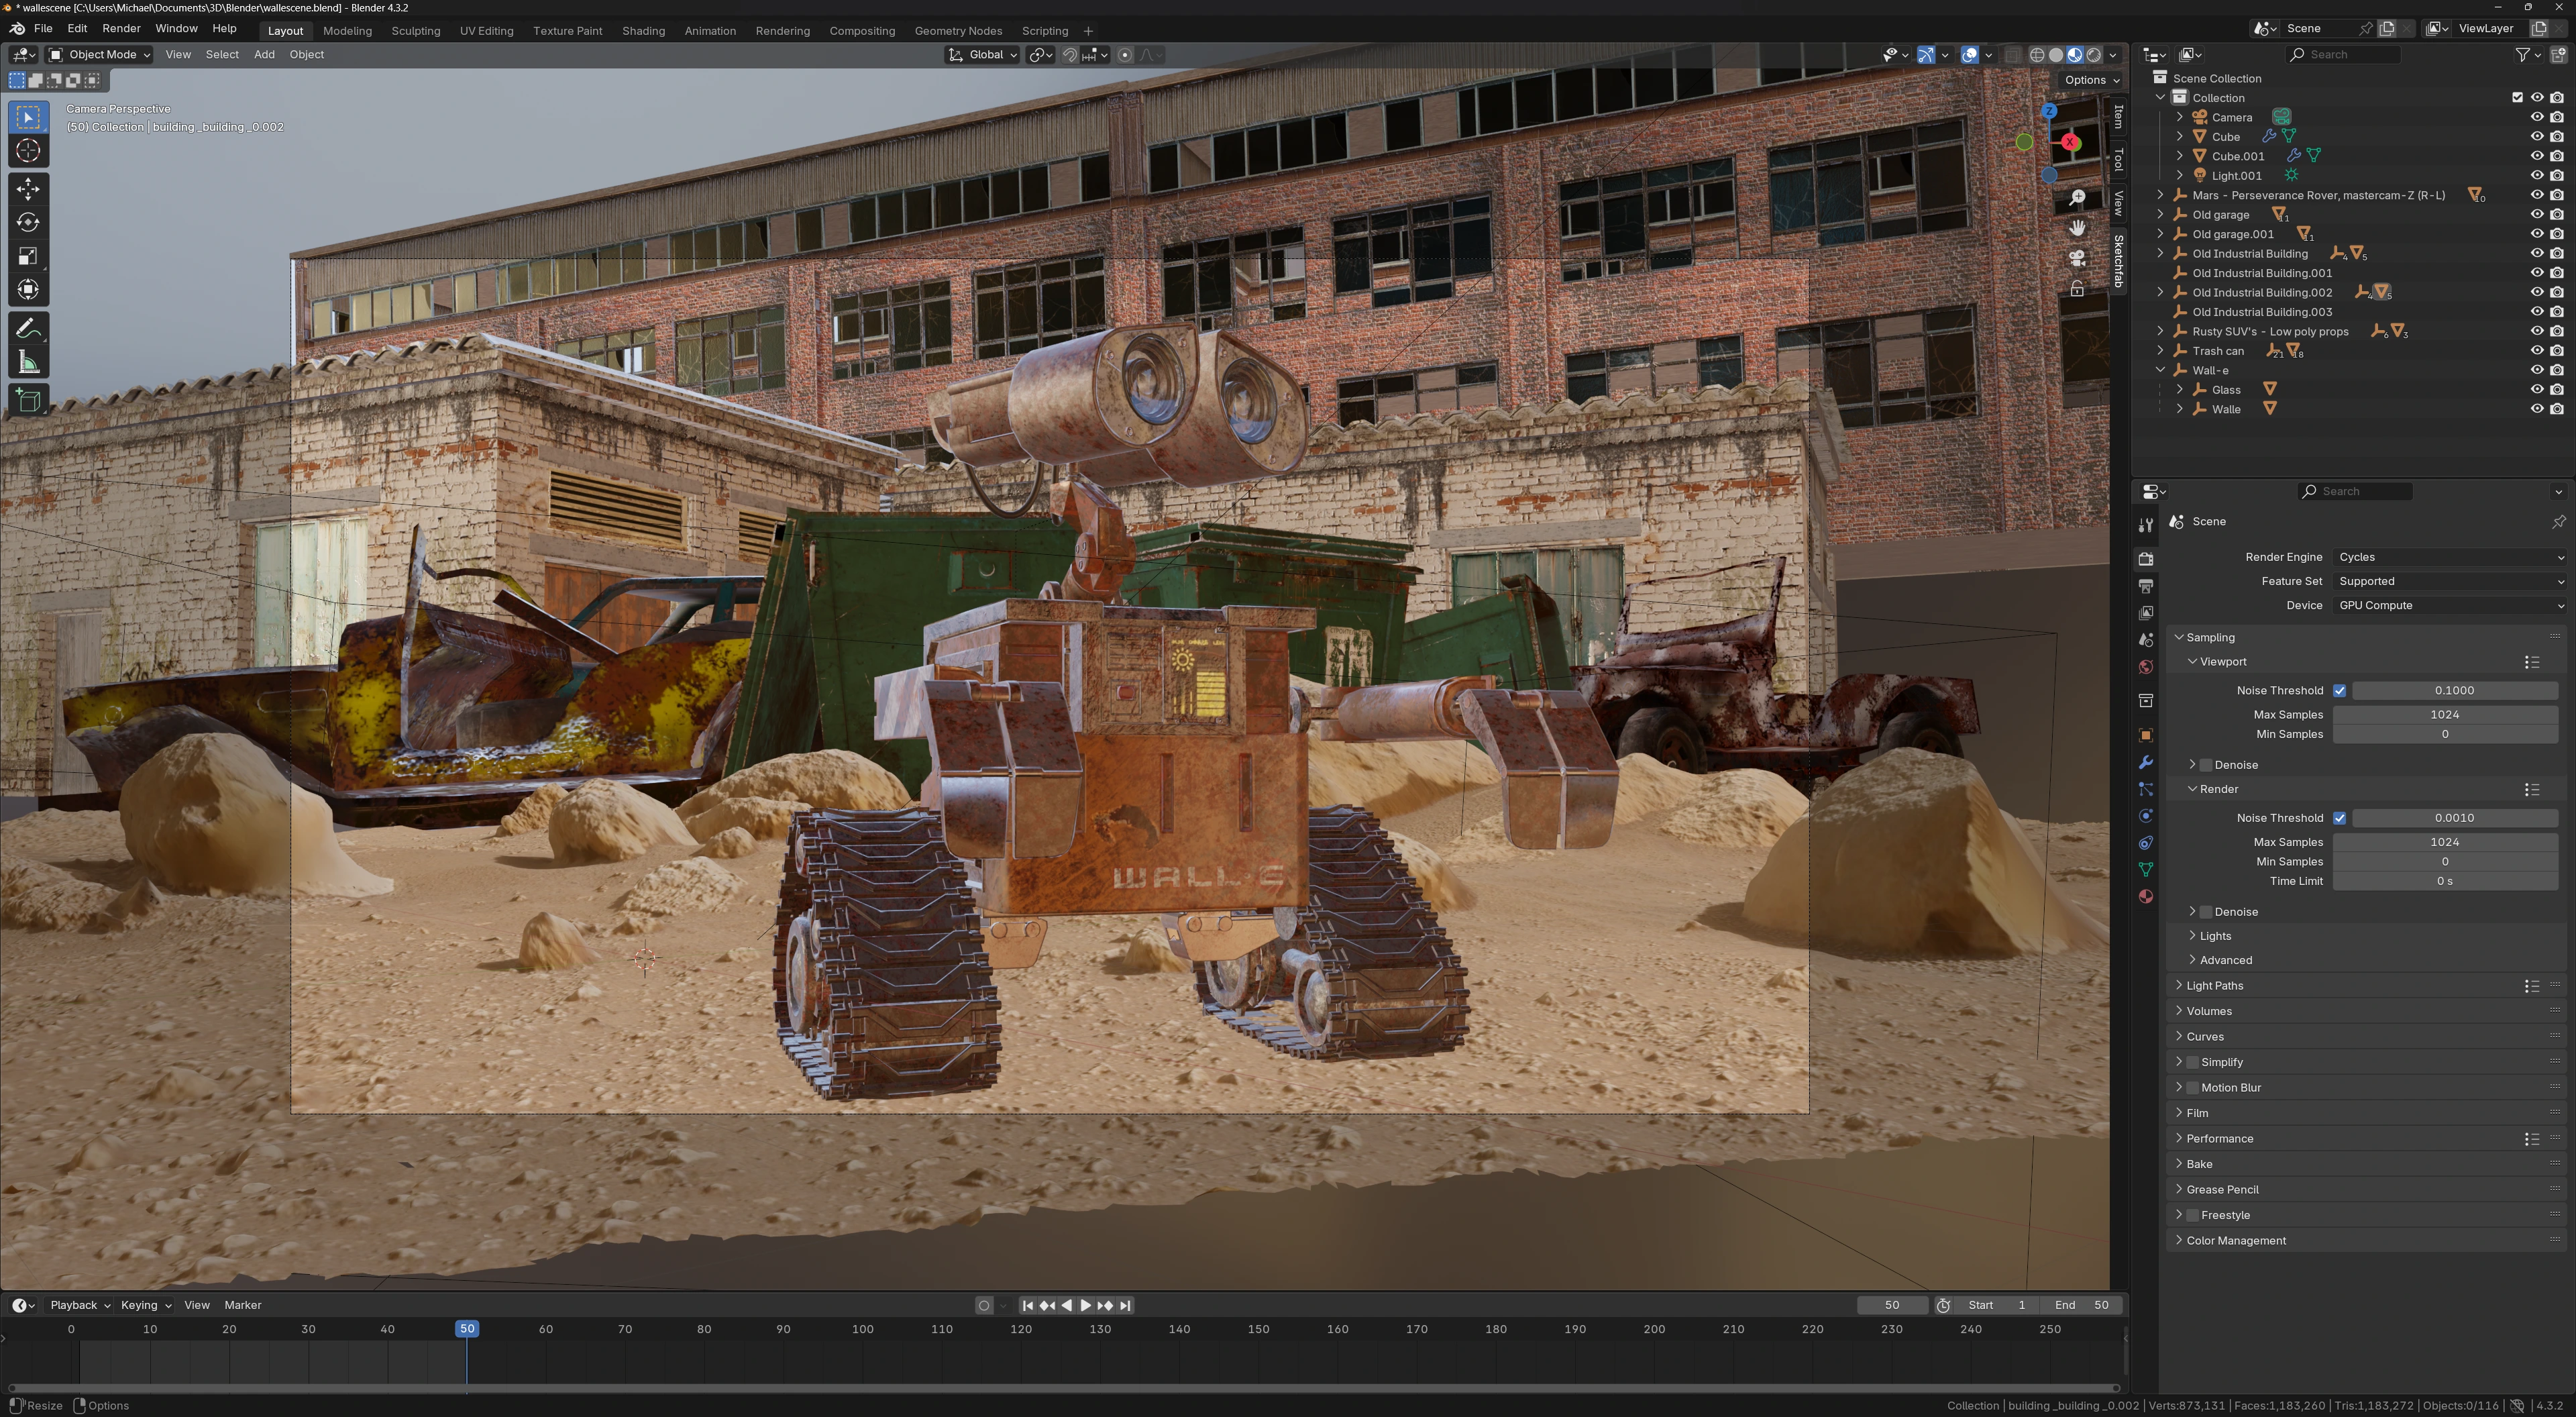The image size is (2576, 1417).
Task: Adjust the render Max Samples field
Action: [2445, 842]
